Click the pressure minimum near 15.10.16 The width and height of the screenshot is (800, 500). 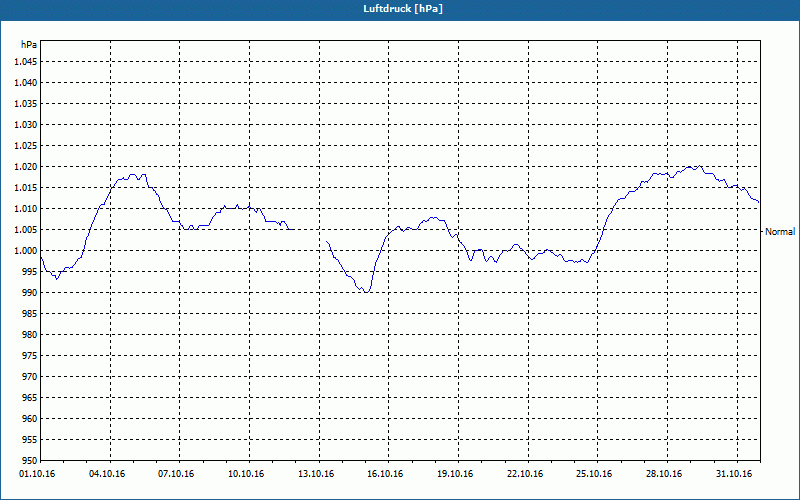(x=366, y=291)
